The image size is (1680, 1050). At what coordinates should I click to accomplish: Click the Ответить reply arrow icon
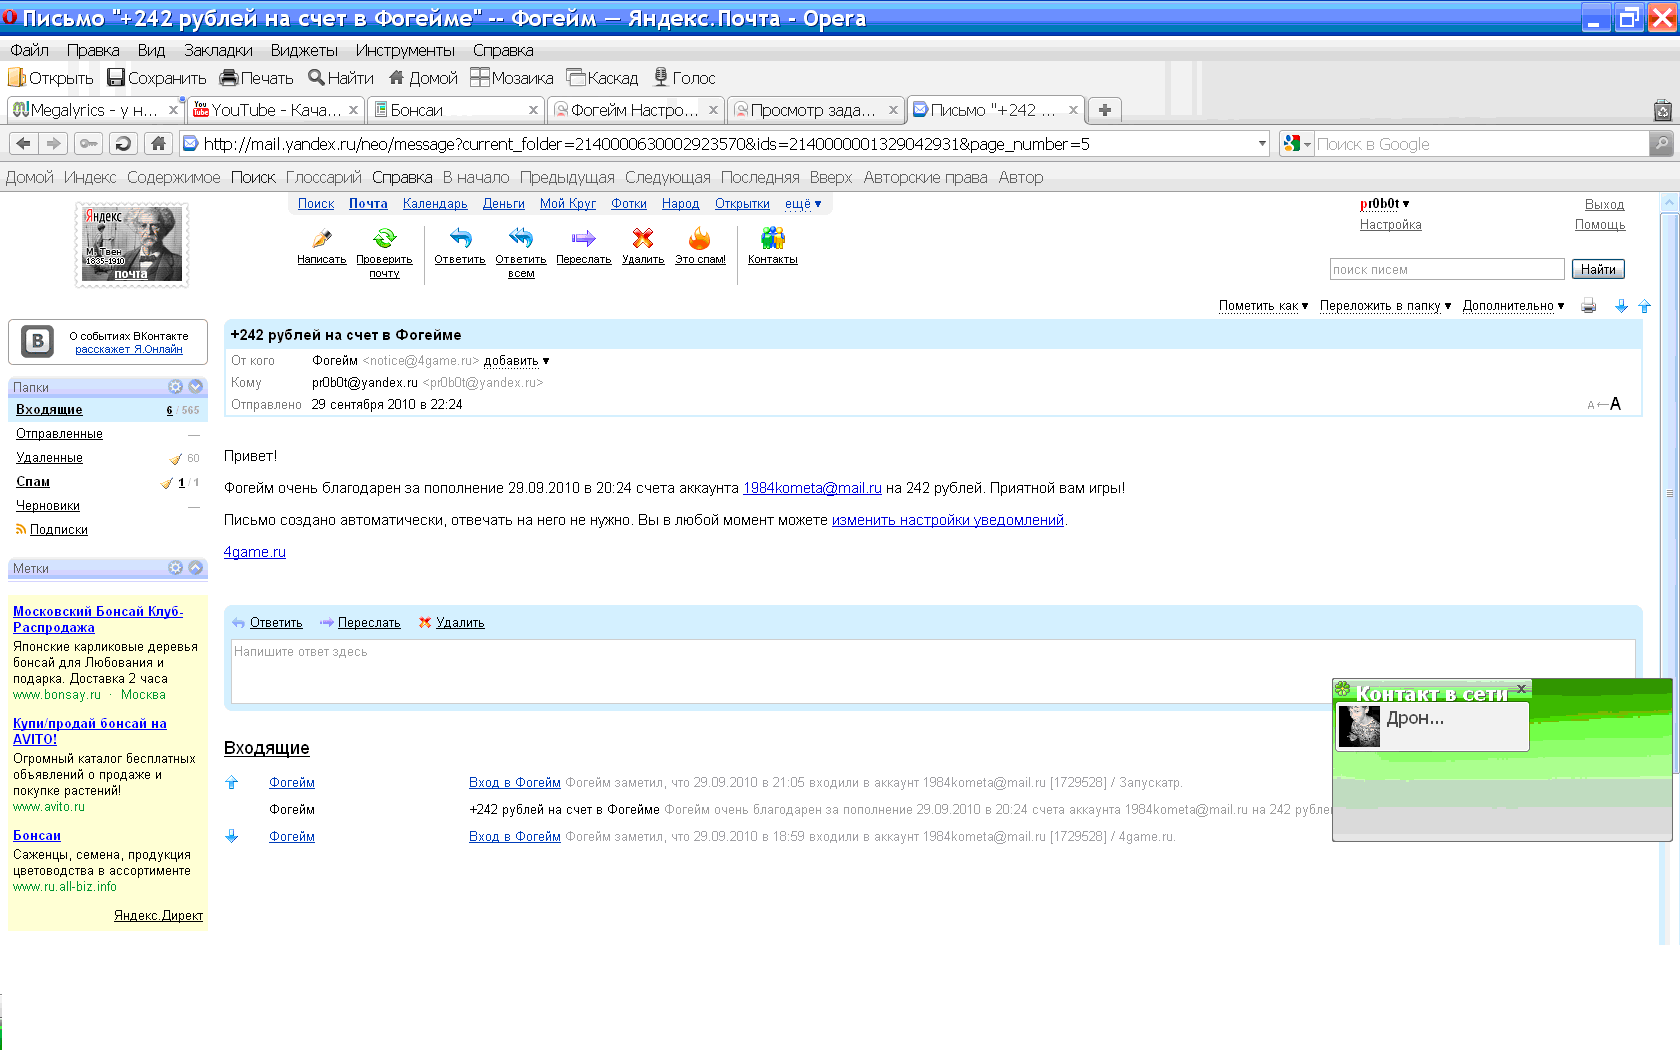pos(460,238)
